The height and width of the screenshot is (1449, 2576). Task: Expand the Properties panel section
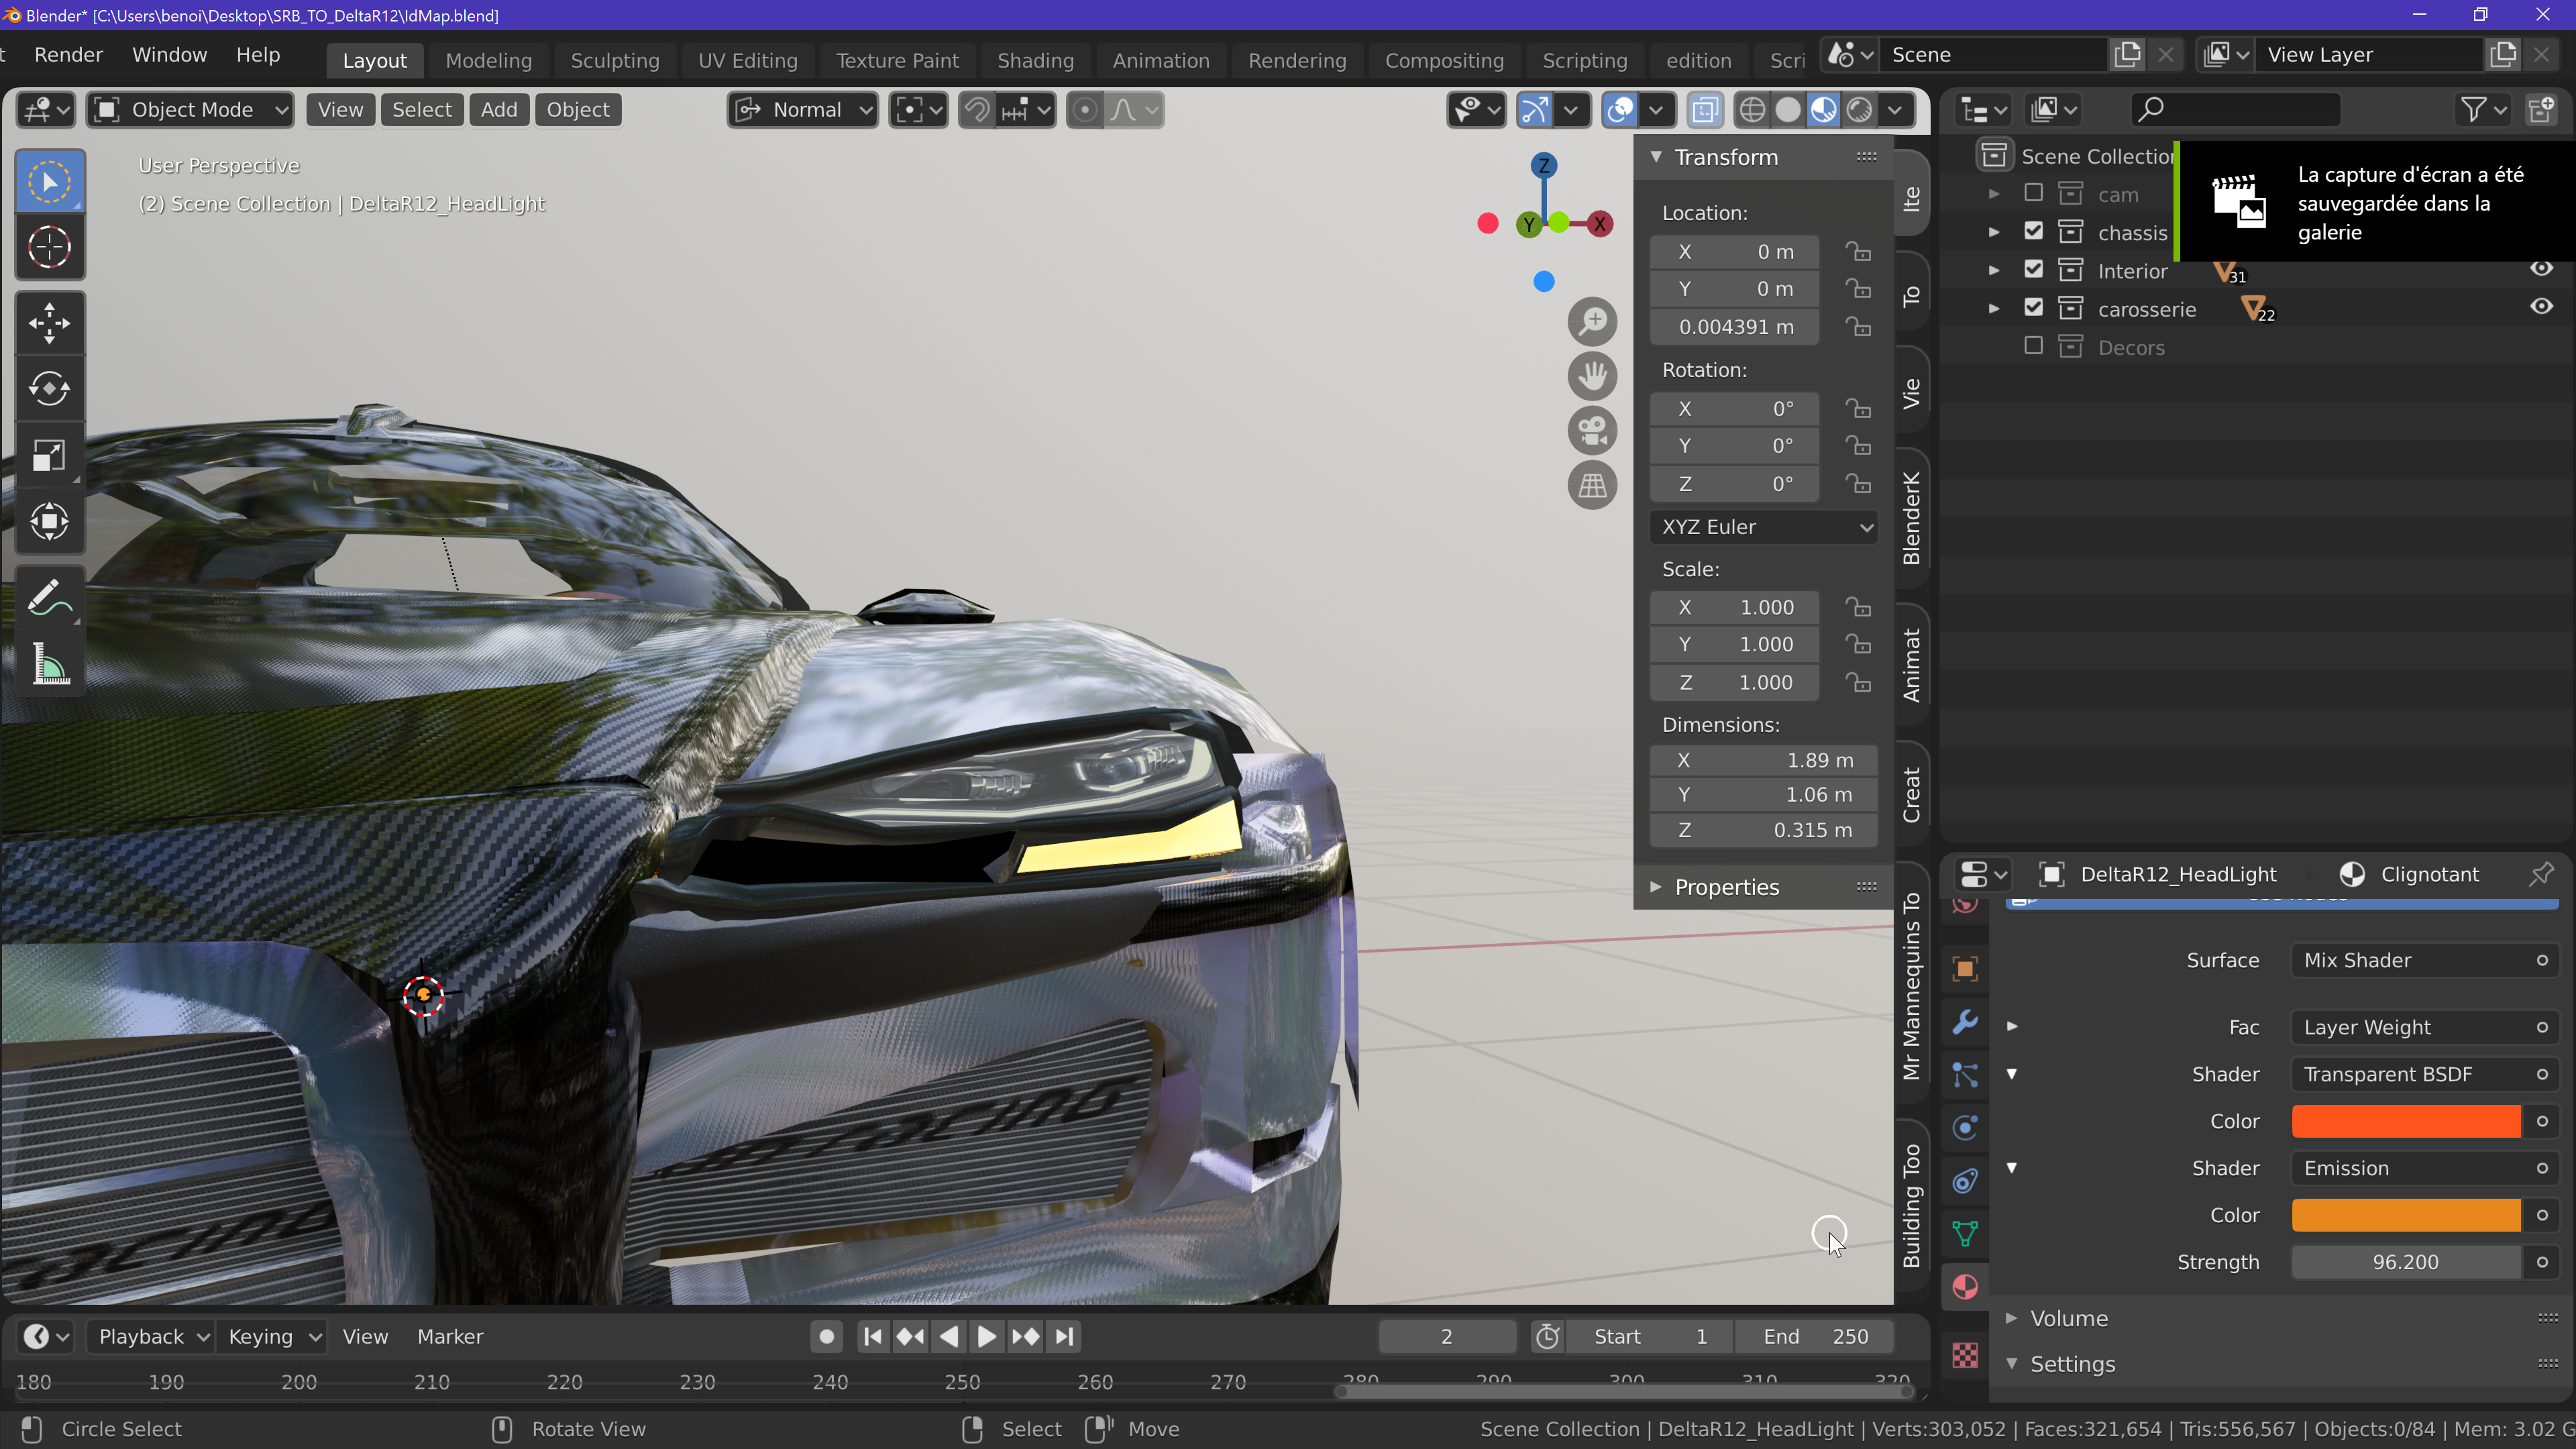coord(1726,887)
